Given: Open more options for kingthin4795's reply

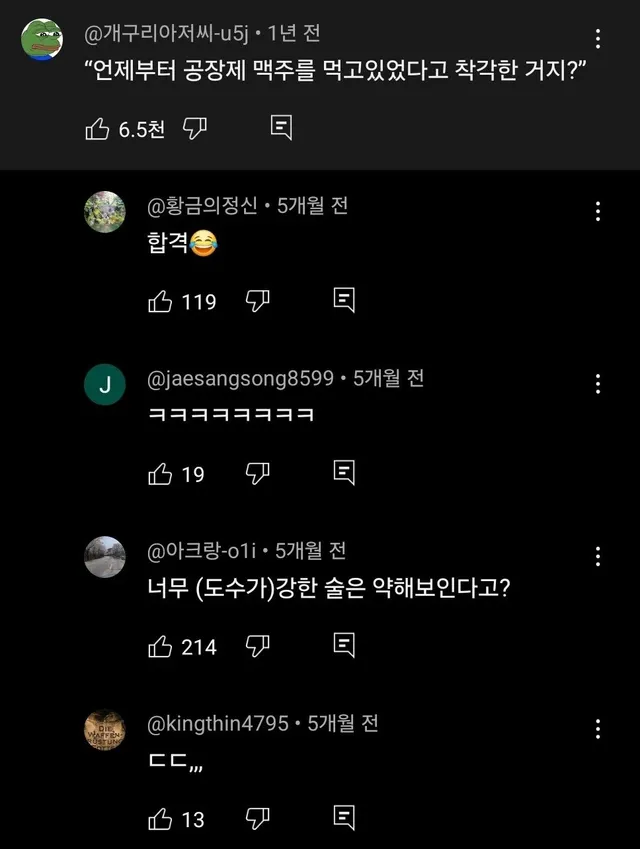Looking at the screenshot, I should tap(598, 729).
